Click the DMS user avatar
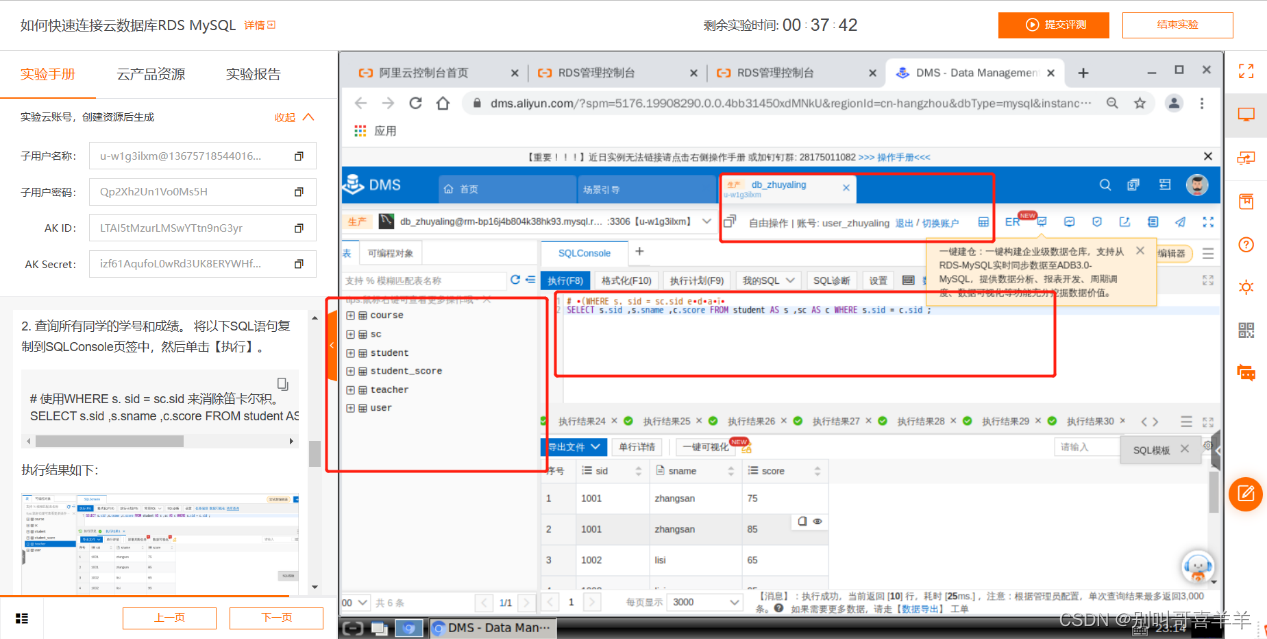 1196,185
